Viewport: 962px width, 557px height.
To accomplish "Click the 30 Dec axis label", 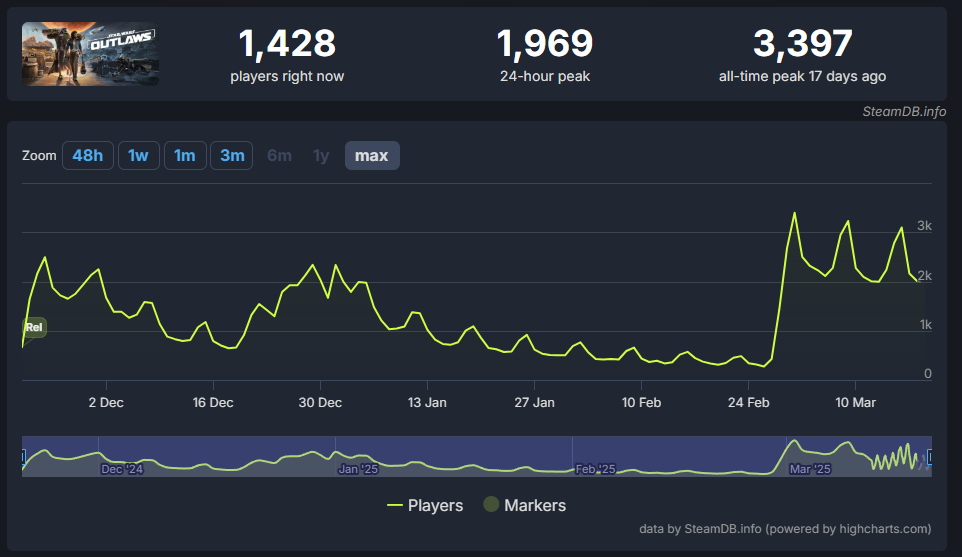I will pyautogui.click(x=320, y=403).
